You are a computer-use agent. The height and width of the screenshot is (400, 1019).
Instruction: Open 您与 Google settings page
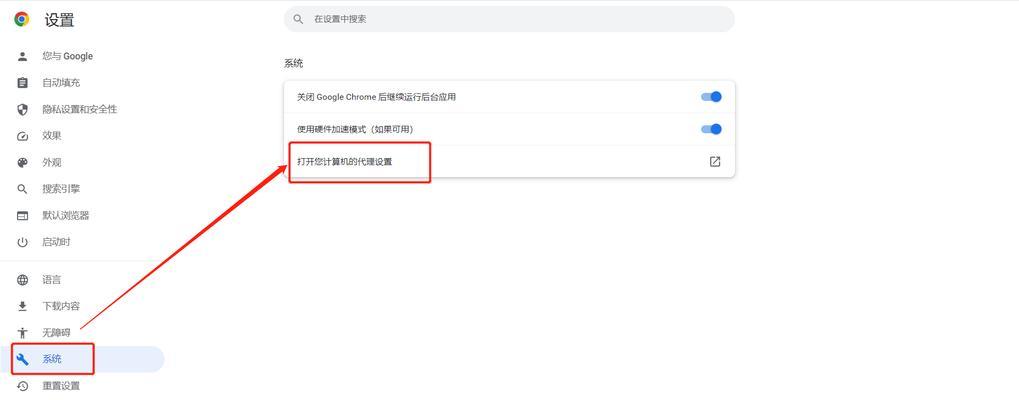tap(68, 56)
